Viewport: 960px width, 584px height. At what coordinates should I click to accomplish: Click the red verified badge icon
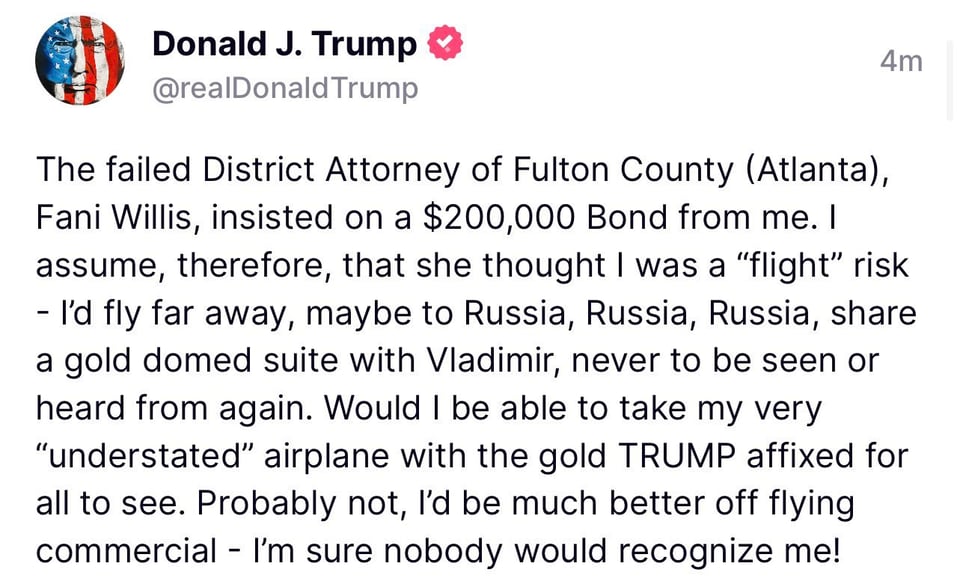coord(445,43)
